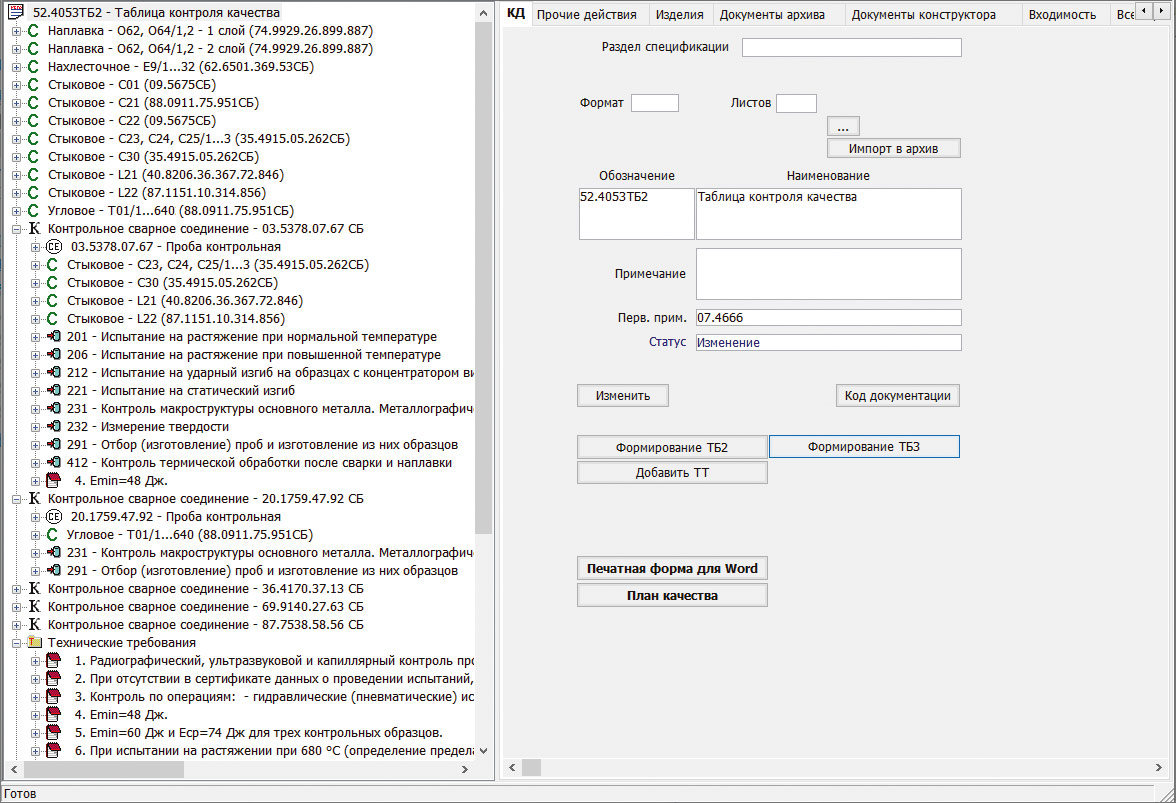Click the test icon for 412 heat treatment control
This screenshot has height=803, width=1176.
coord(54,463)
